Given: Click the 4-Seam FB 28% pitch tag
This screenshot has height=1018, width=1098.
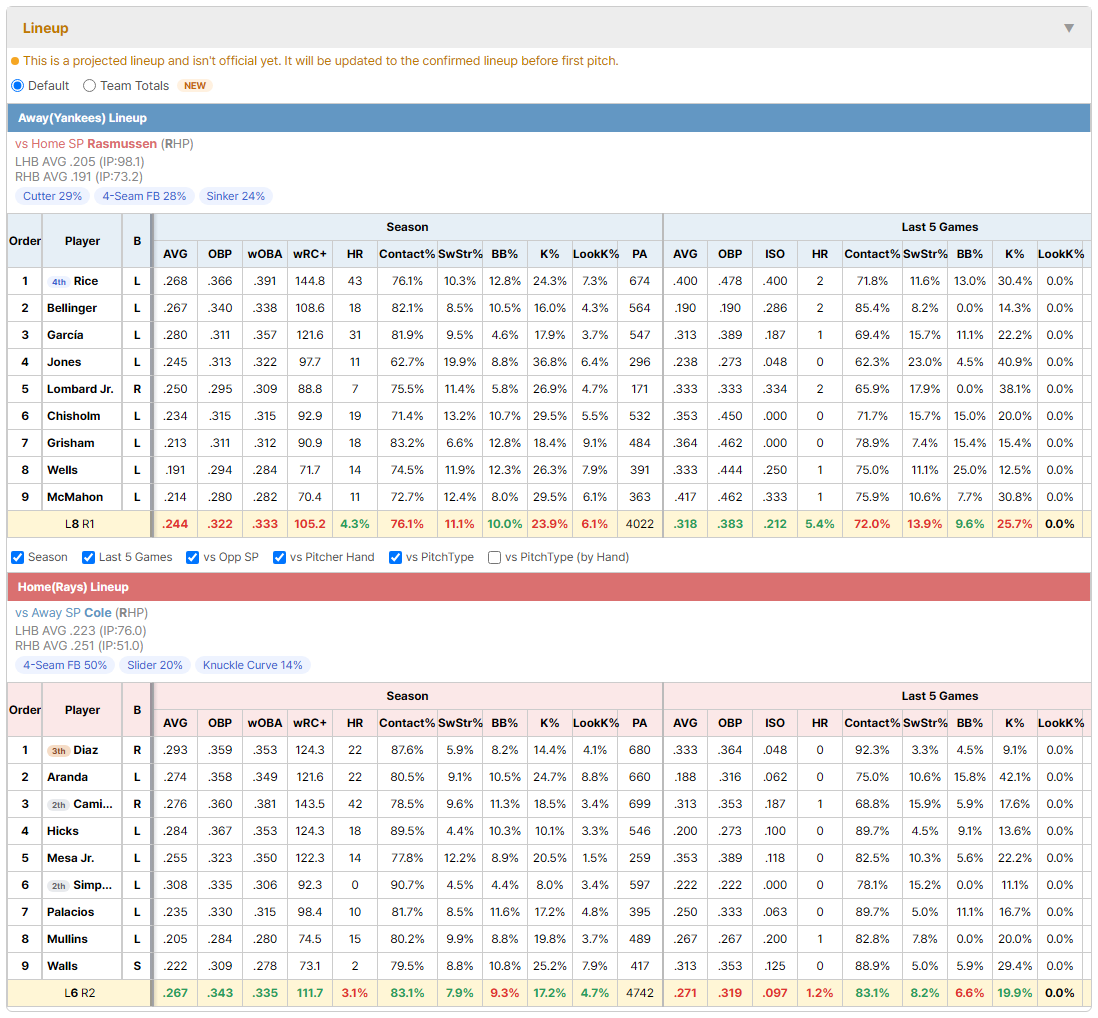Looking at the screenshot, I should 144,196.
